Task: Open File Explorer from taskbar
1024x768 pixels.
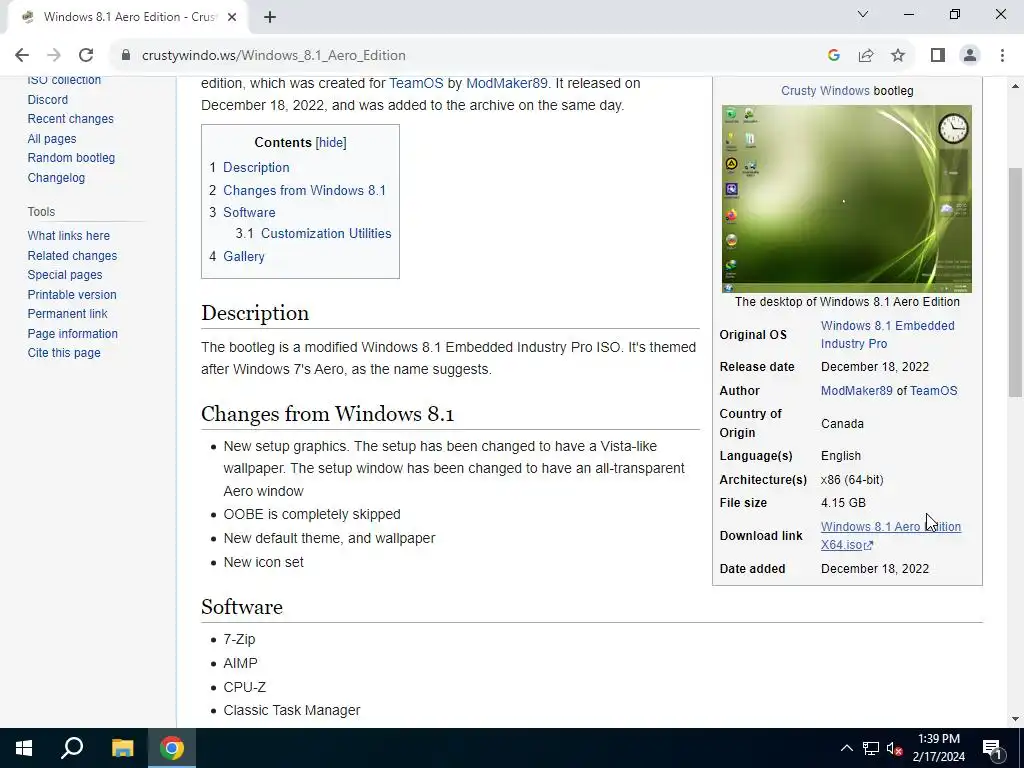Action: 122,748
